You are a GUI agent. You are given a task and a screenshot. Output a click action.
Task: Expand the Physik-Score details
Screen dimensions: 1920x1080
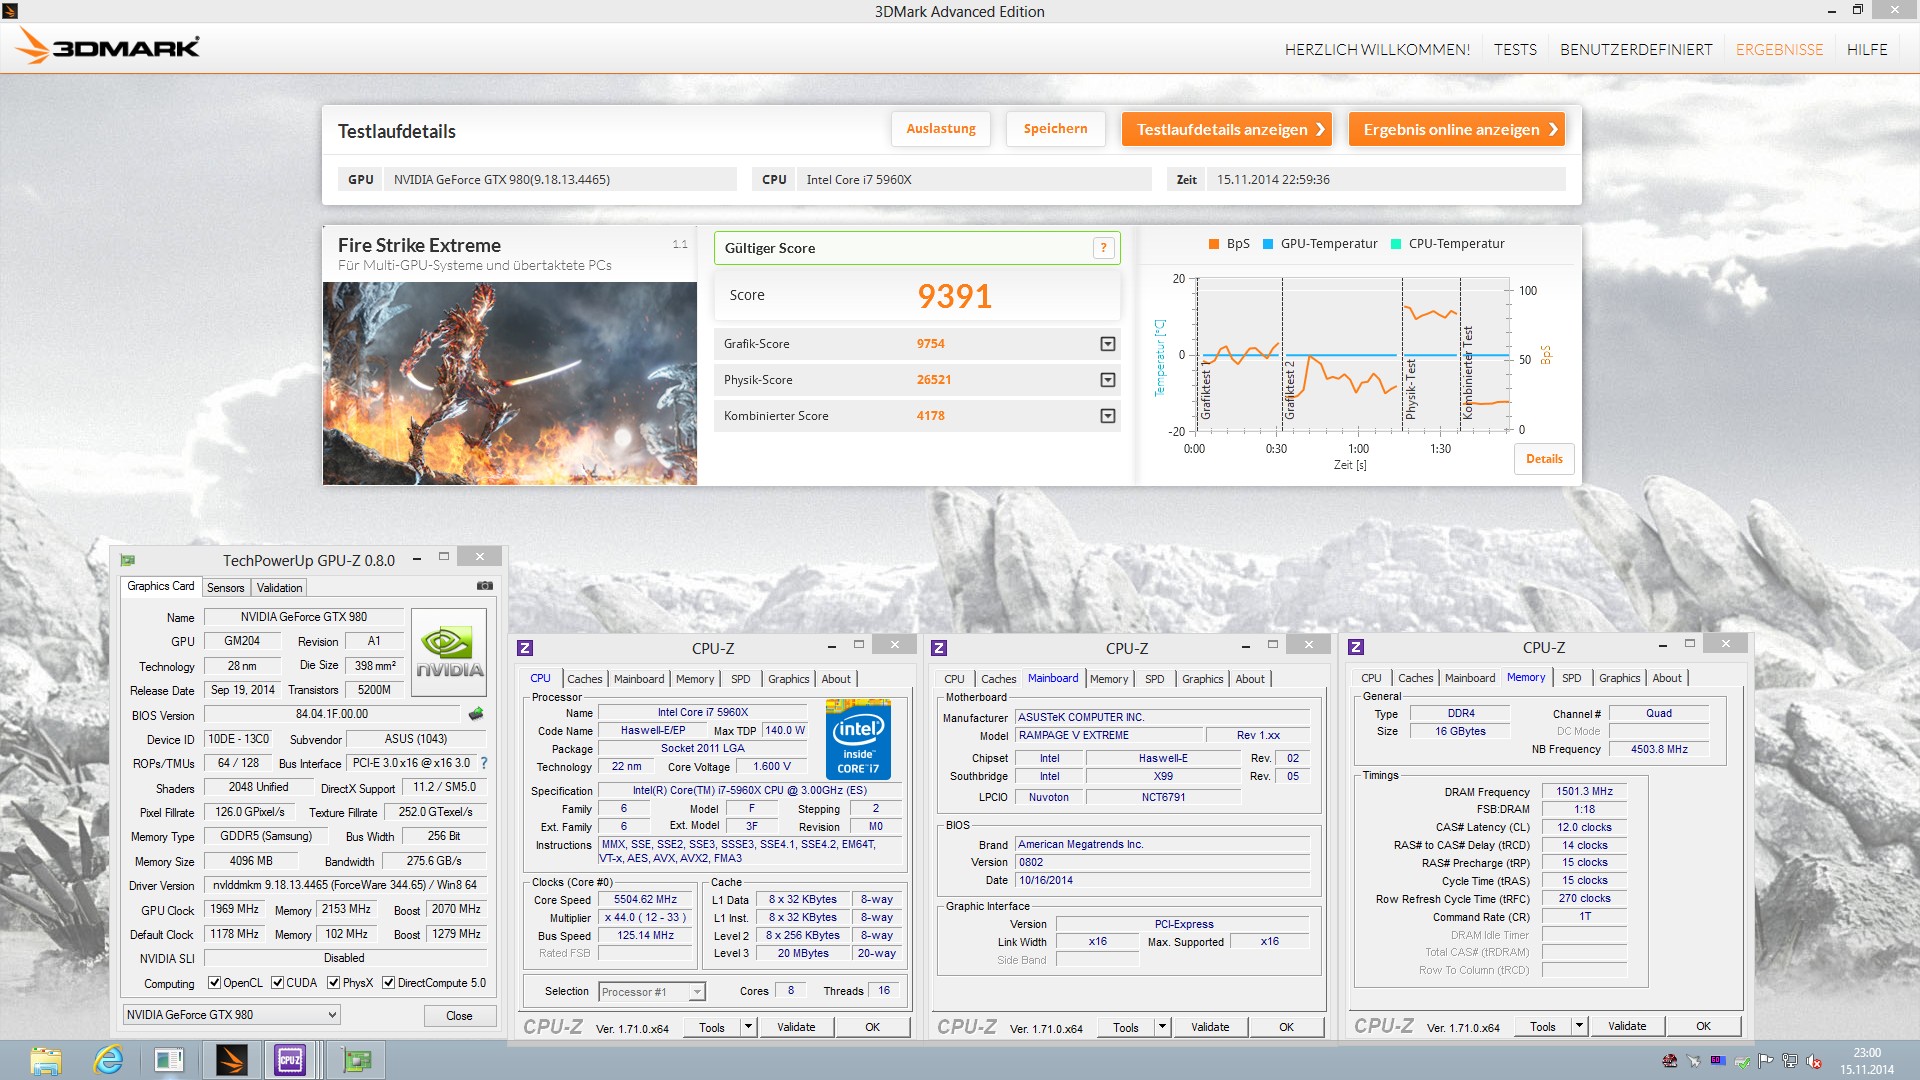[x=1108, y=380]
